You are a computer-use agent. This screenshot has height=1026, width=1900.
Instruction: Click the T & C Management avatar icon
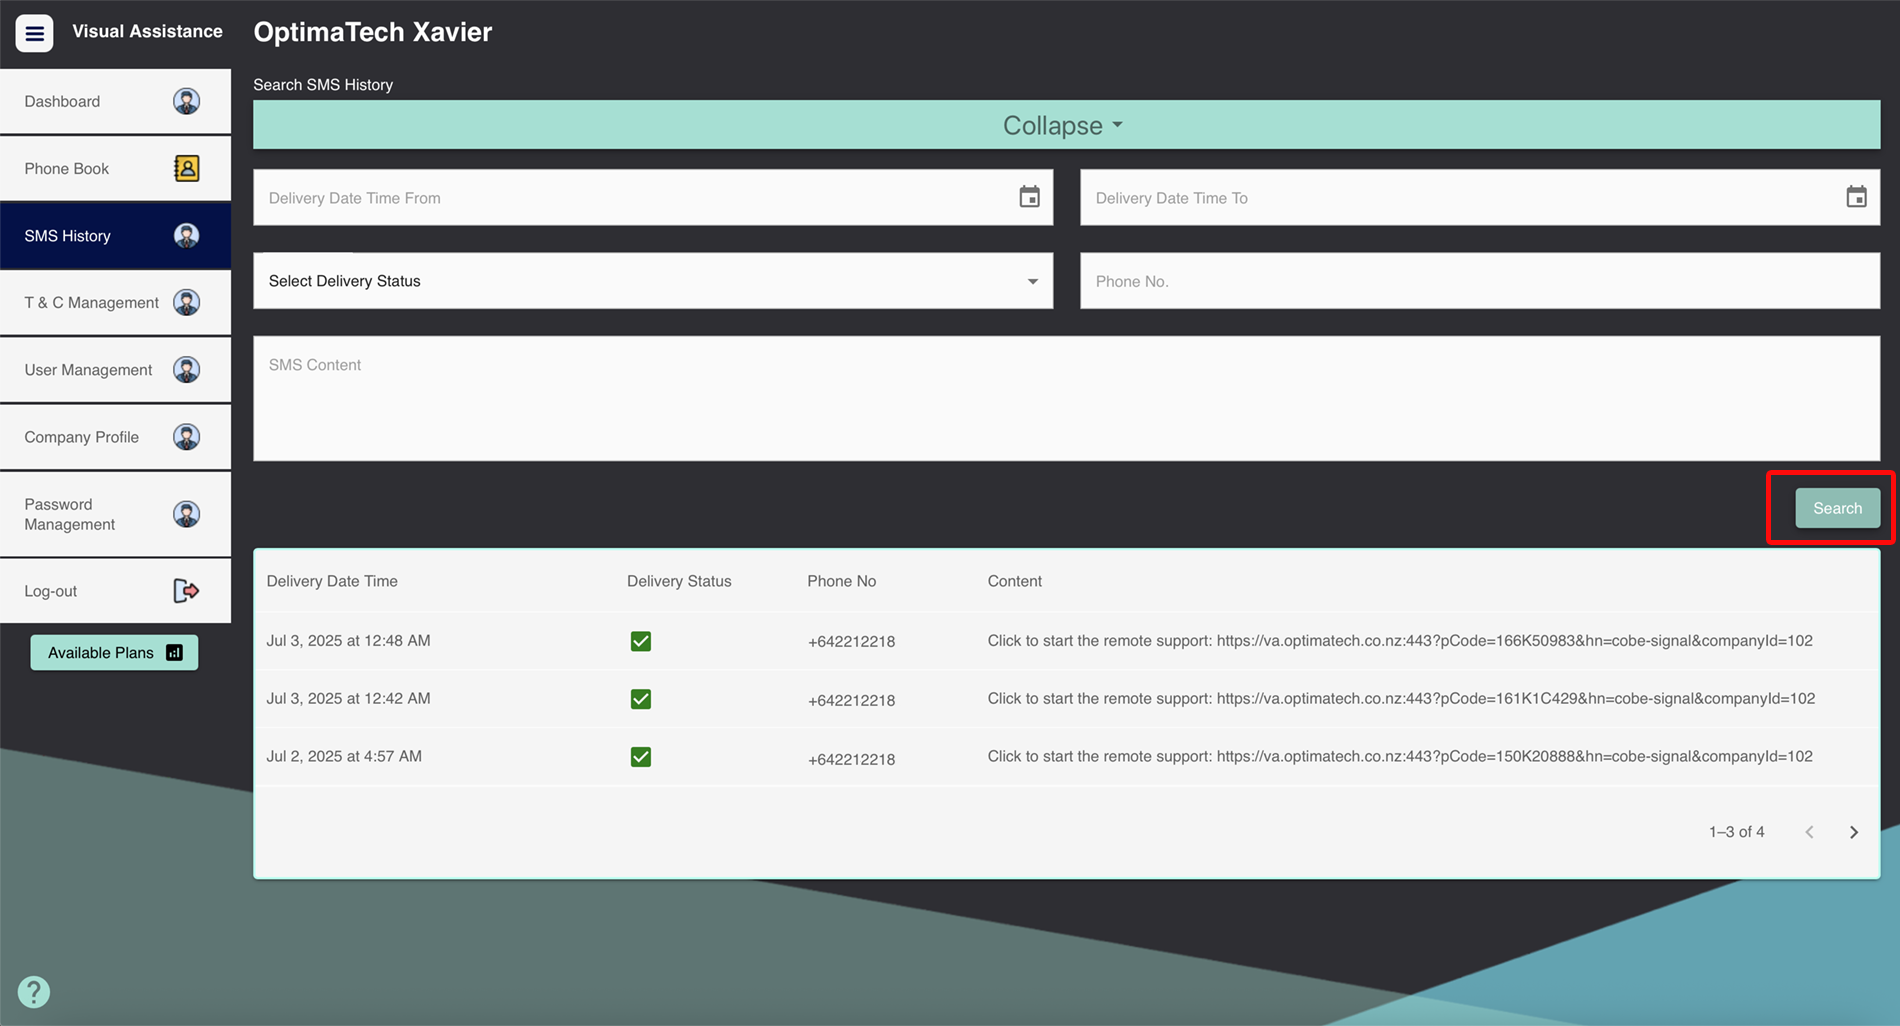[186, 302]
